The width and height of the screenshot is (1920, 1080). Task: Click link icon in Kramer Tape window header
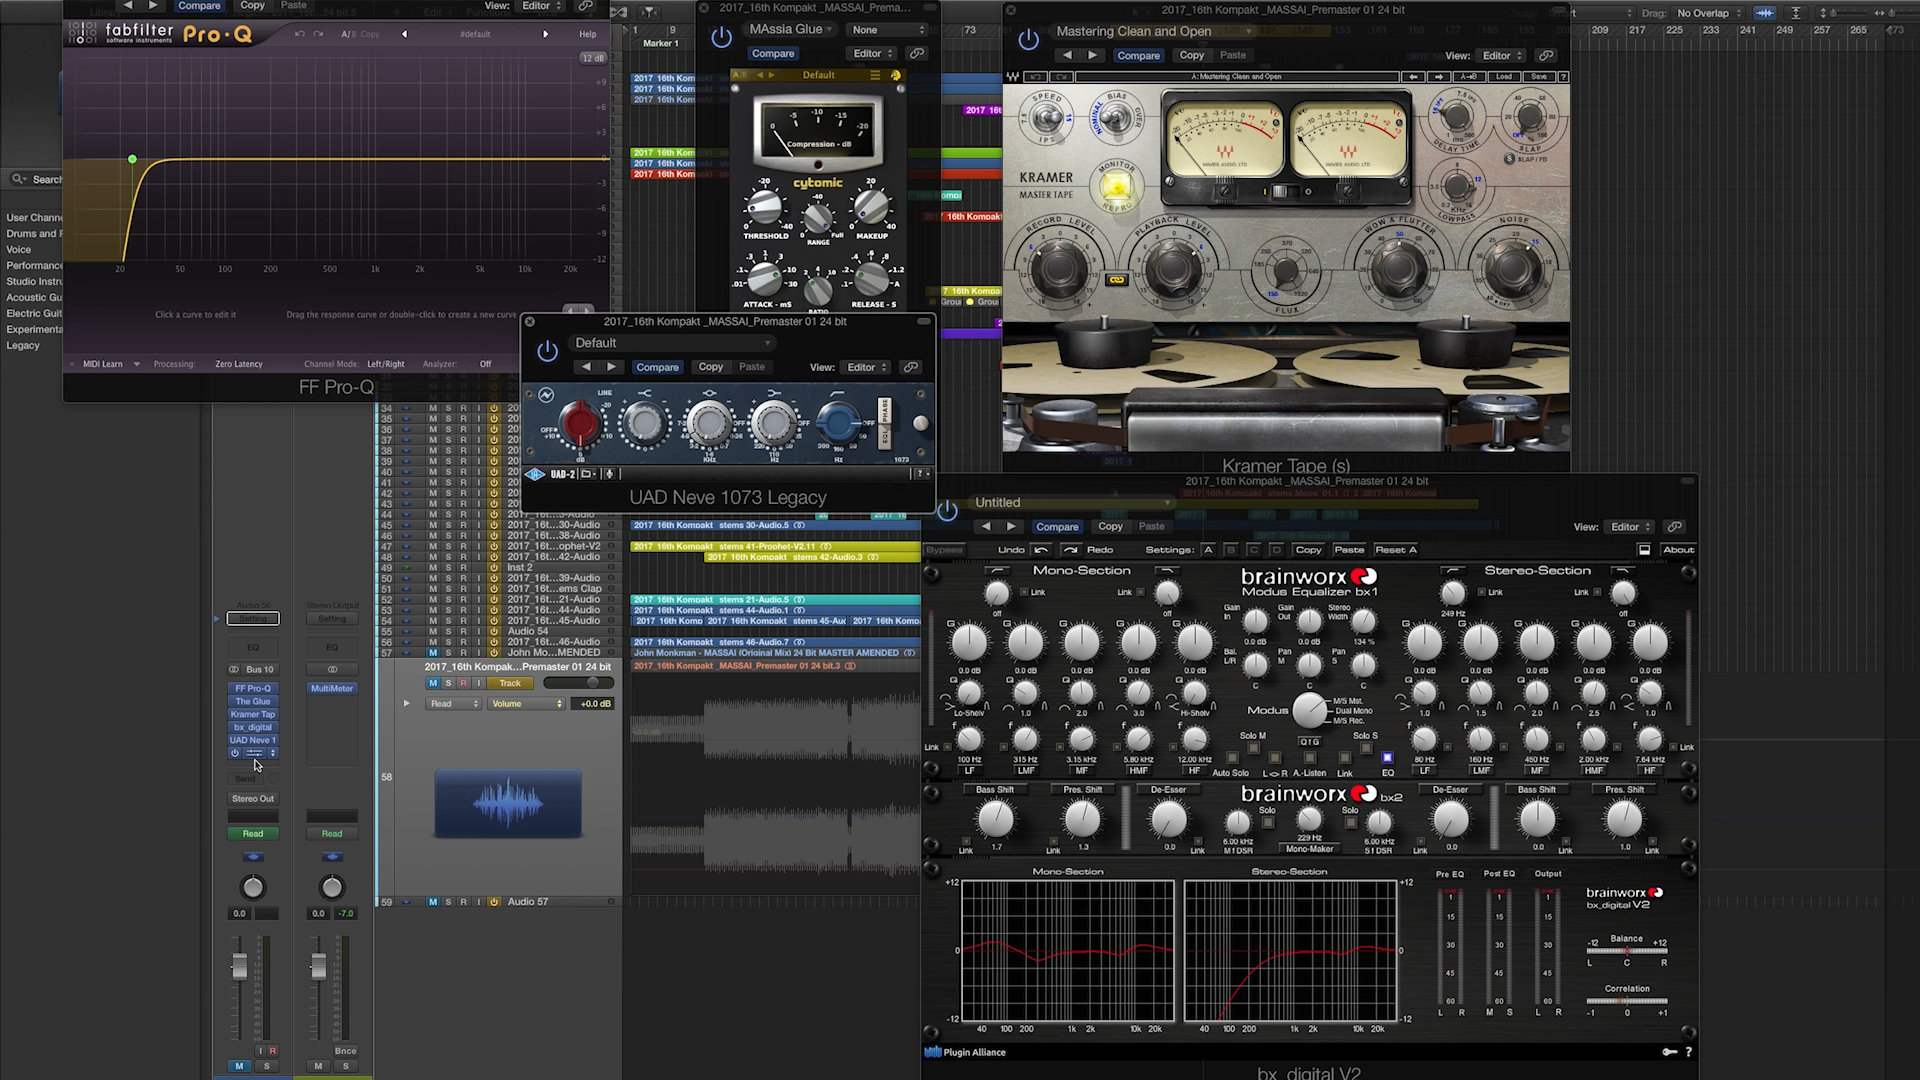[x=1546, y=56]
